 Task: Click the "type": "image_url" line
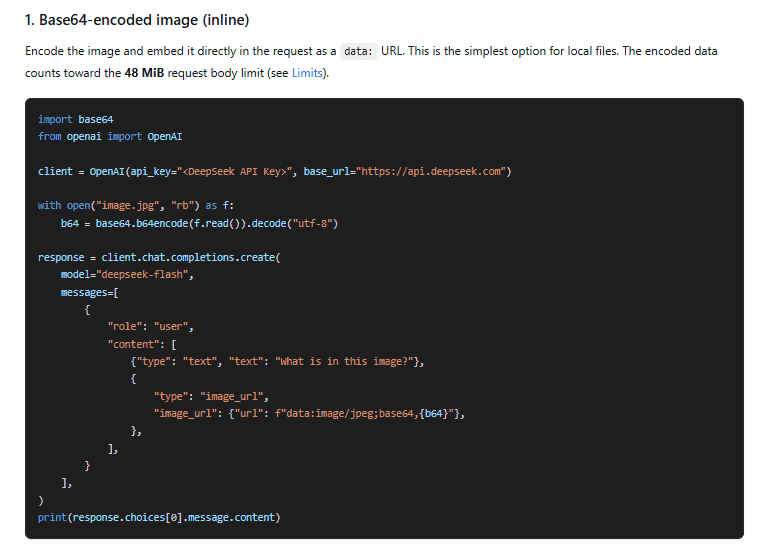[211, 396]
